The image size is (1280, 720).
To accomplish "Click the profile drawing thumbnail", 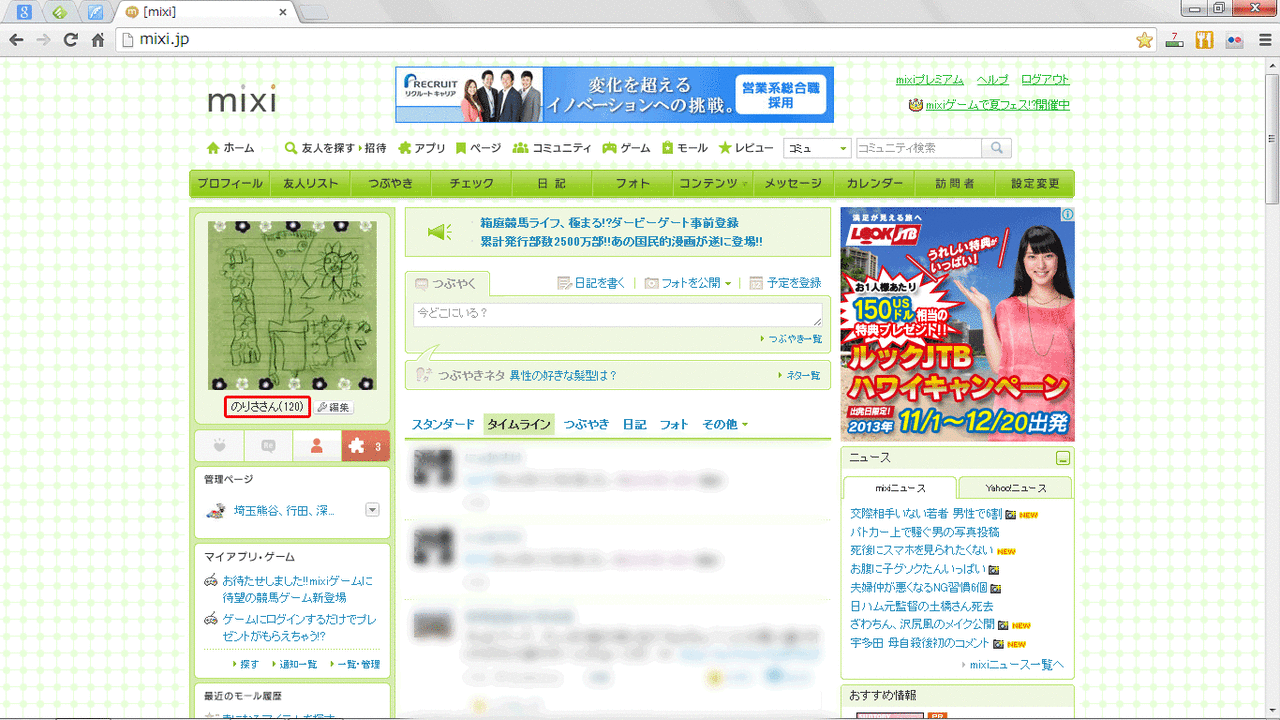I will tap(292, 305).
